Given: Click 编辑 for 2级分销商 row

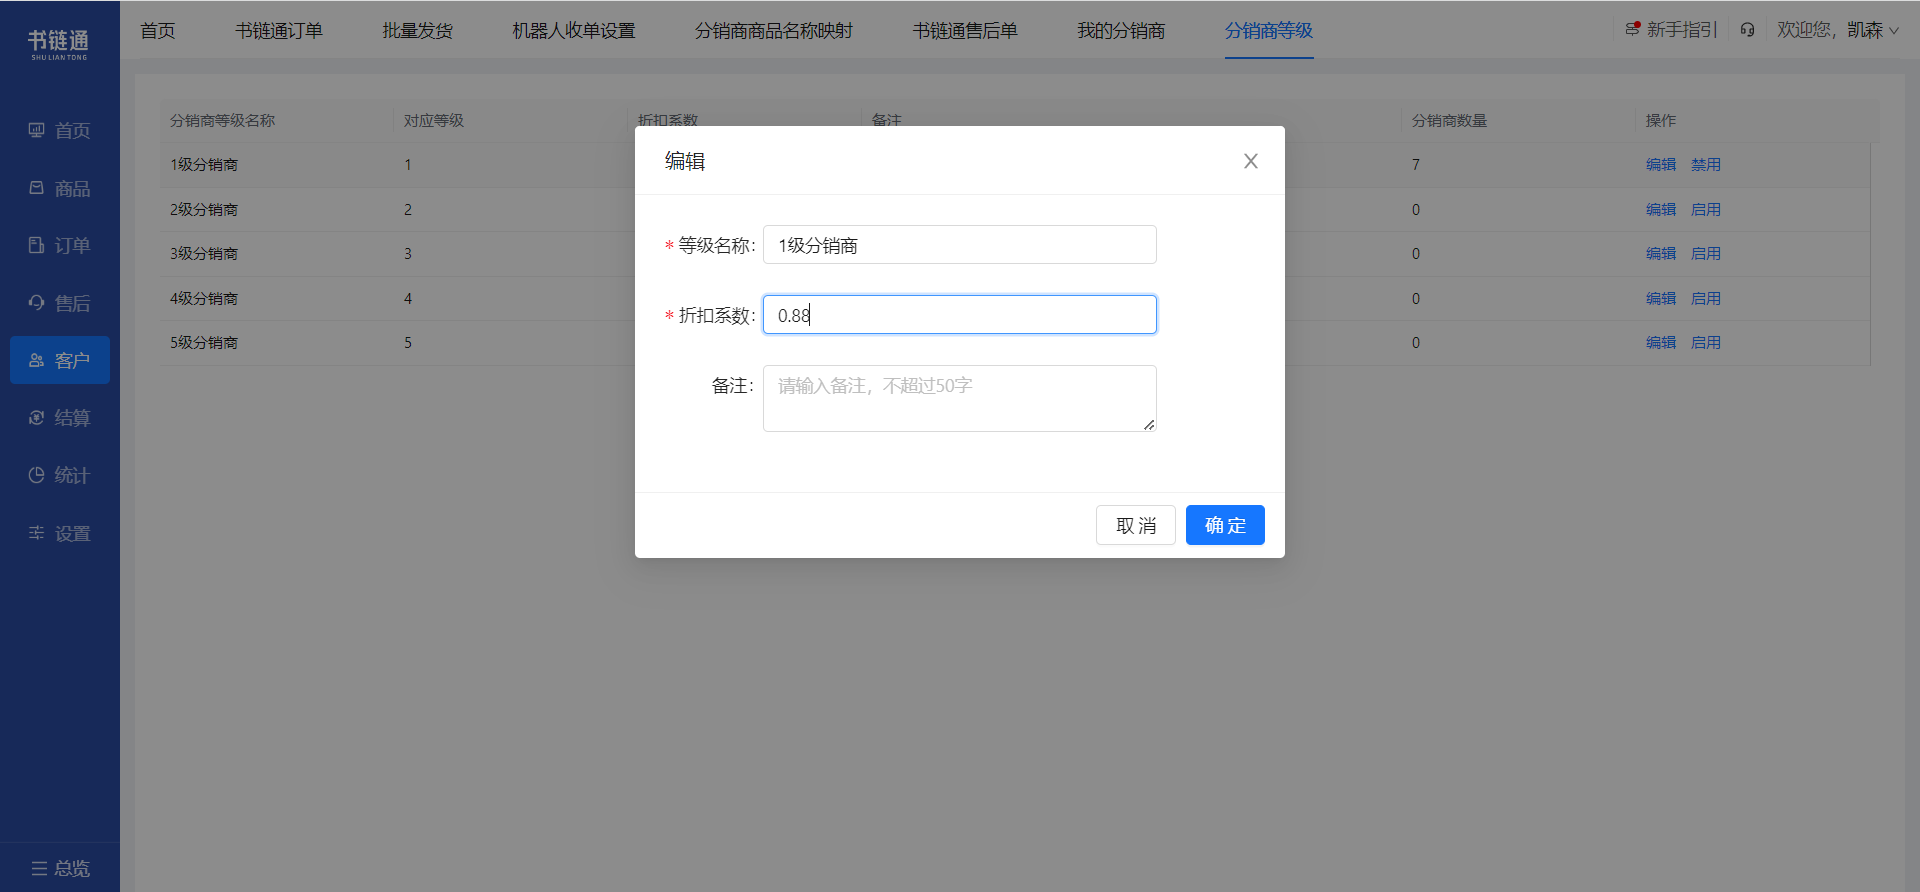Looking at the screenshot, I should pos(1661,210).
